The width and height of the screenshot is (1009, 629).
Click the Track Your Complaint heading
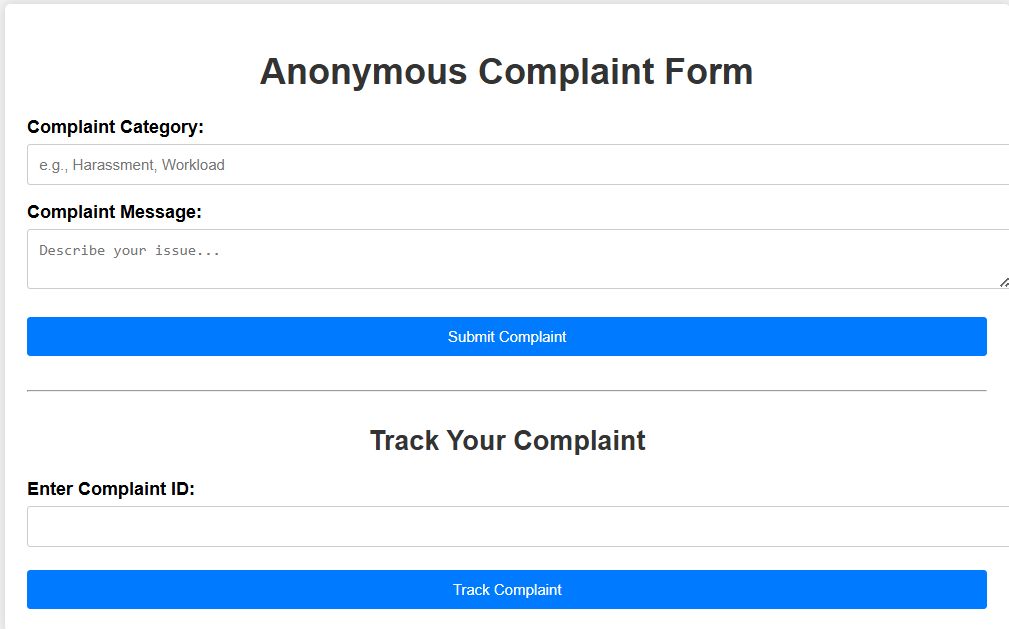coord(507,441)
